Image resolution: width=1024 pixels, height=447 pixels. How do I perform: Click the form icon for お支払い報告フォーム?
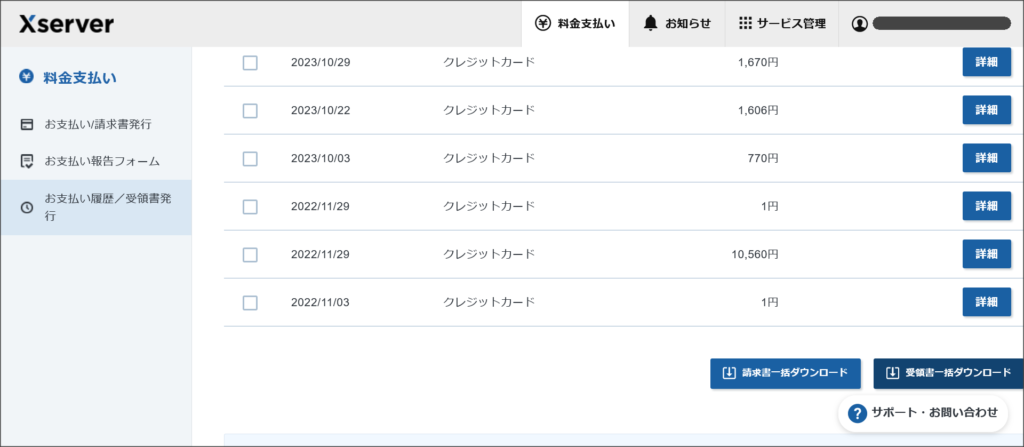click(27, 161)
